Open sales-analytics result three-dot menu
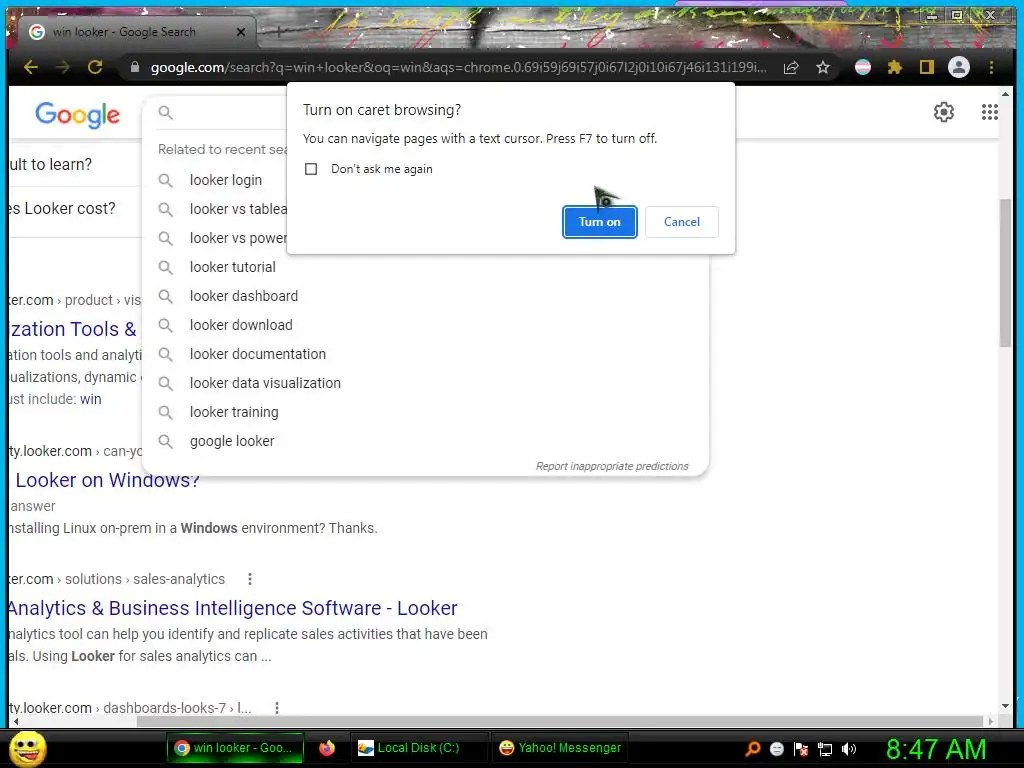Image resolution: width=1024 pixels, height=768 pixels. pyautogui.click(x=249, y=579)
